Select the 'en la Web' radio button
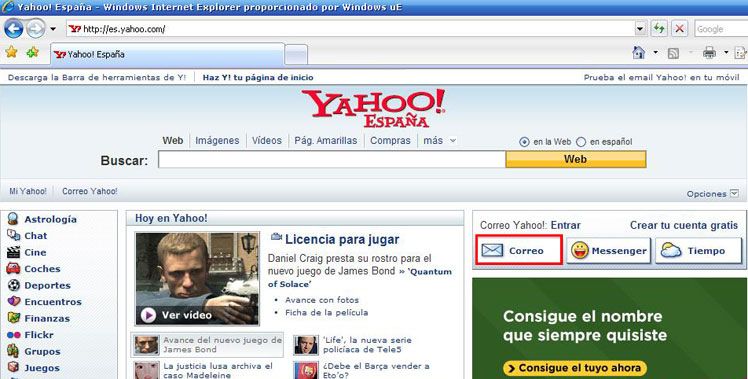 (x=524, y=142)
